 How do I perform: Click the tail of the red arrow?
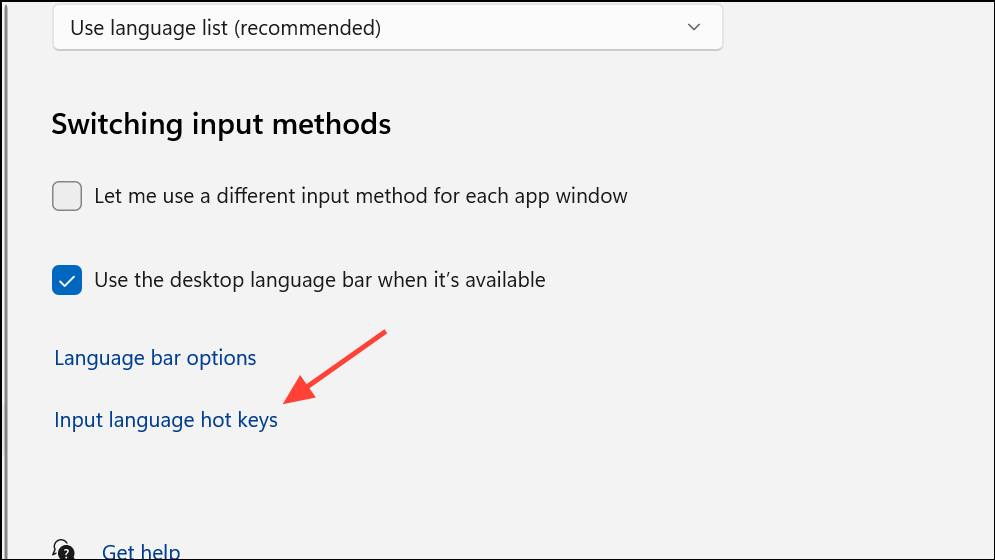(380, 334)
